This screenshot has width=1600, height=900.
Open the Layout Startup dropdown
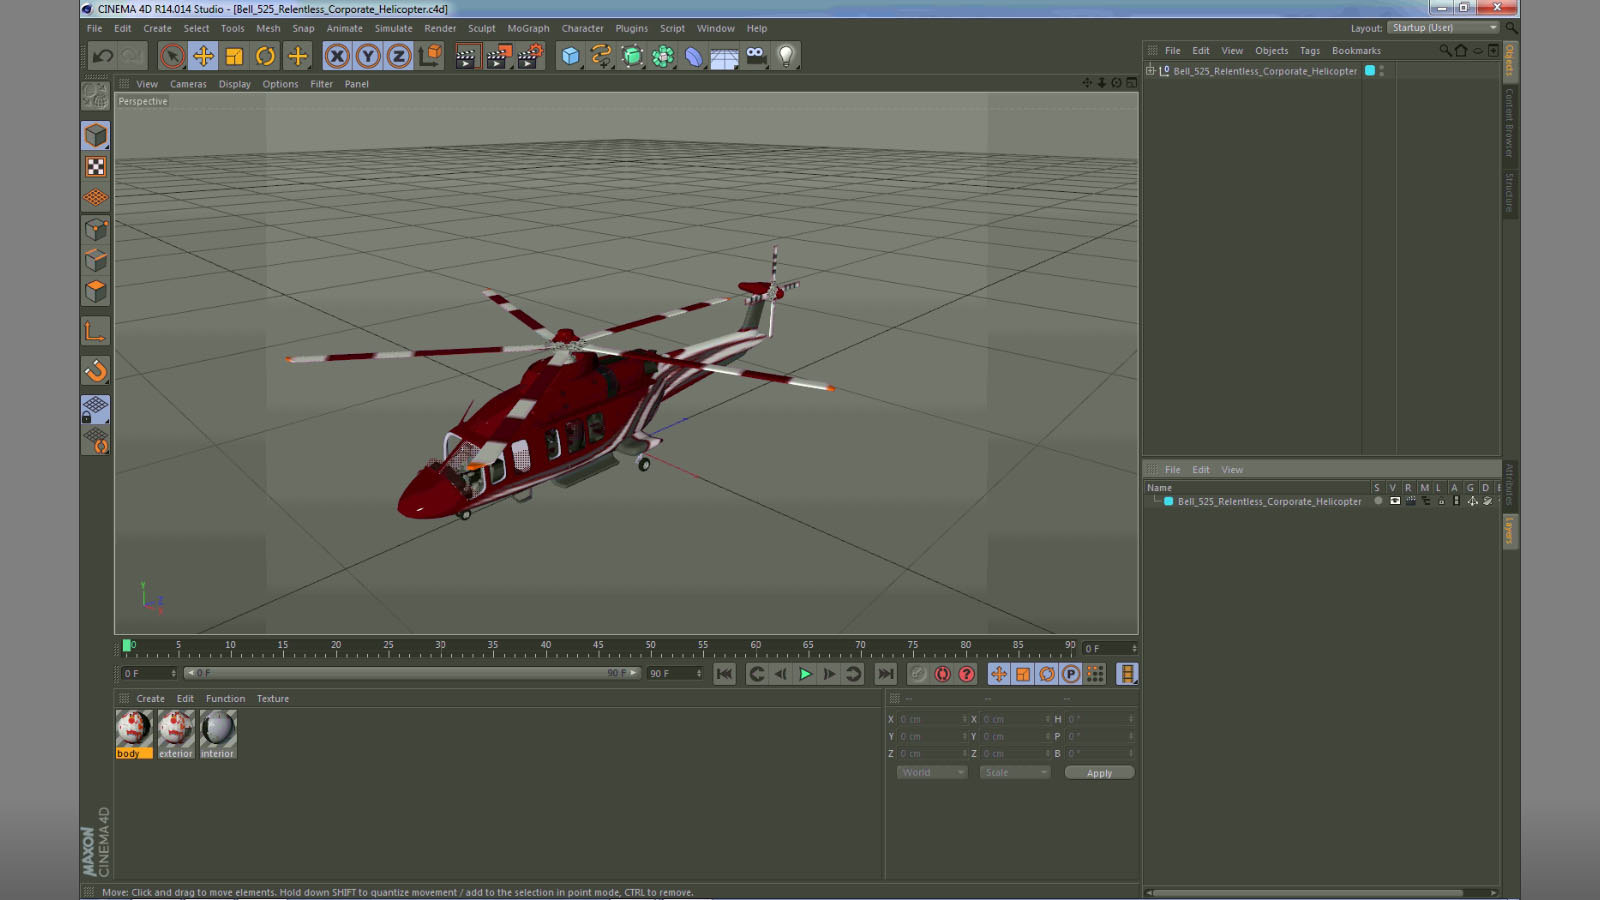pyautogui.click(x=1444, y=28)
